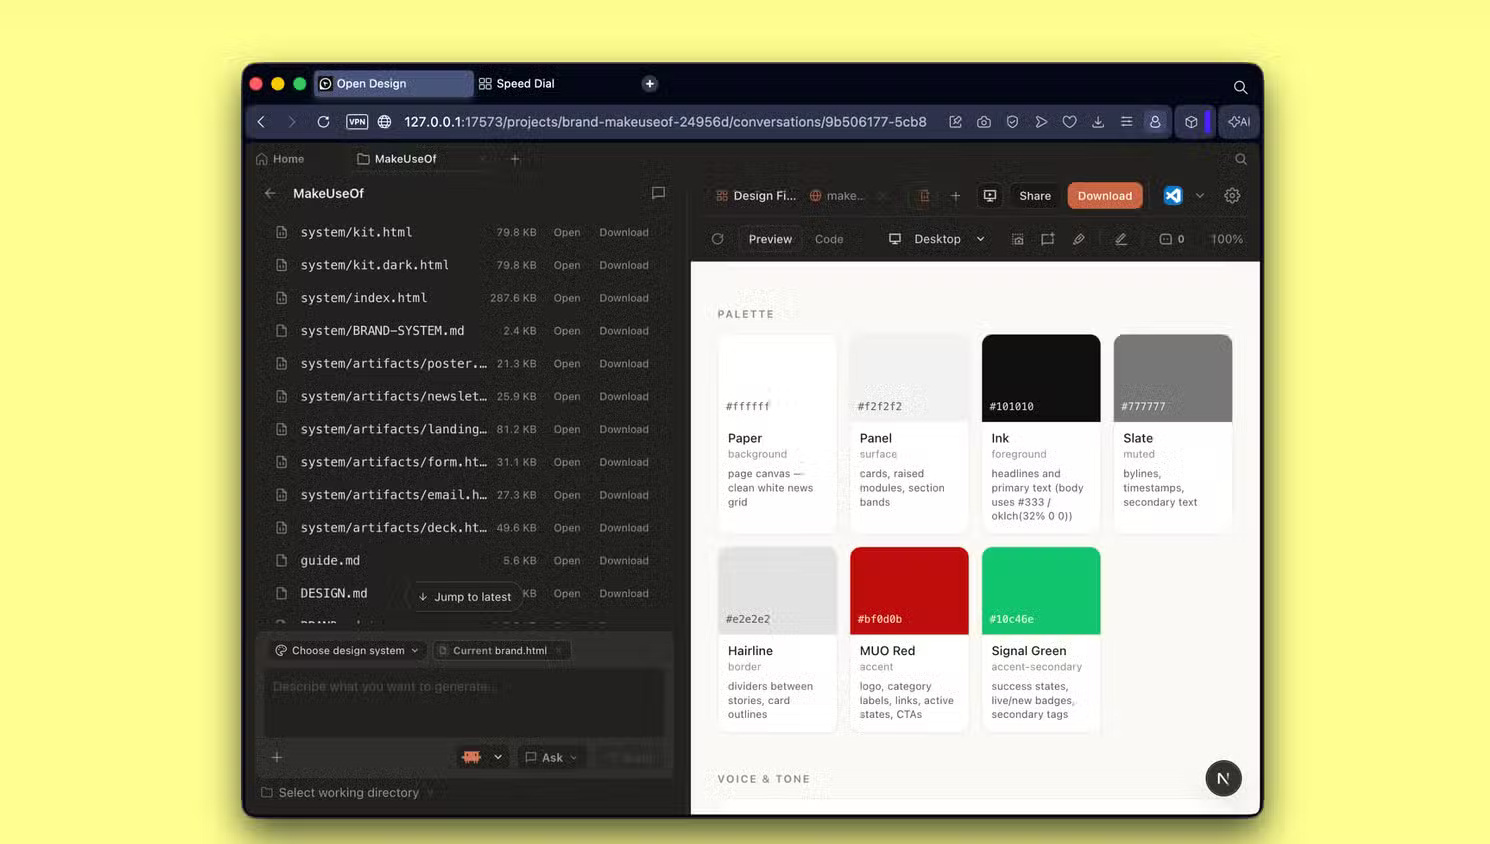
Task: Click the Signal Green #10c46e swatch
Action: click(x=1041, y=590)
